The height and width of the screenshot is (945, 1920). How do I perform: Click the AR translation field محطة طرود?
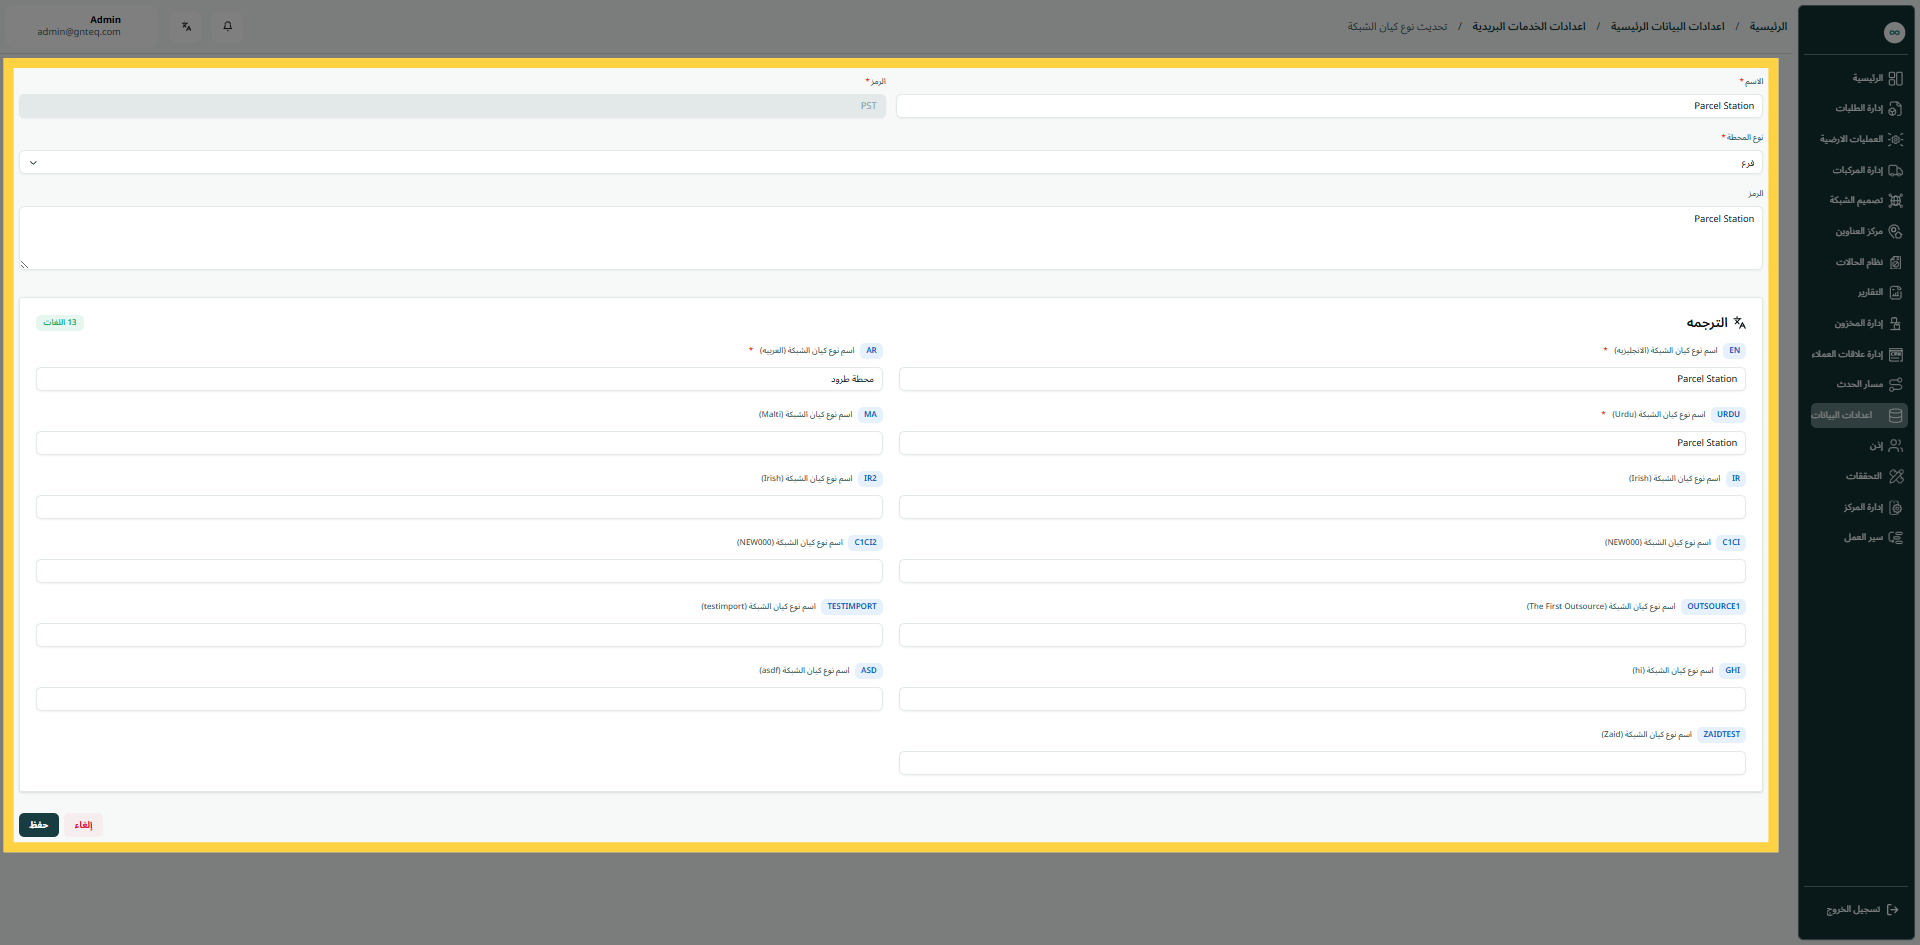point(459,379)
